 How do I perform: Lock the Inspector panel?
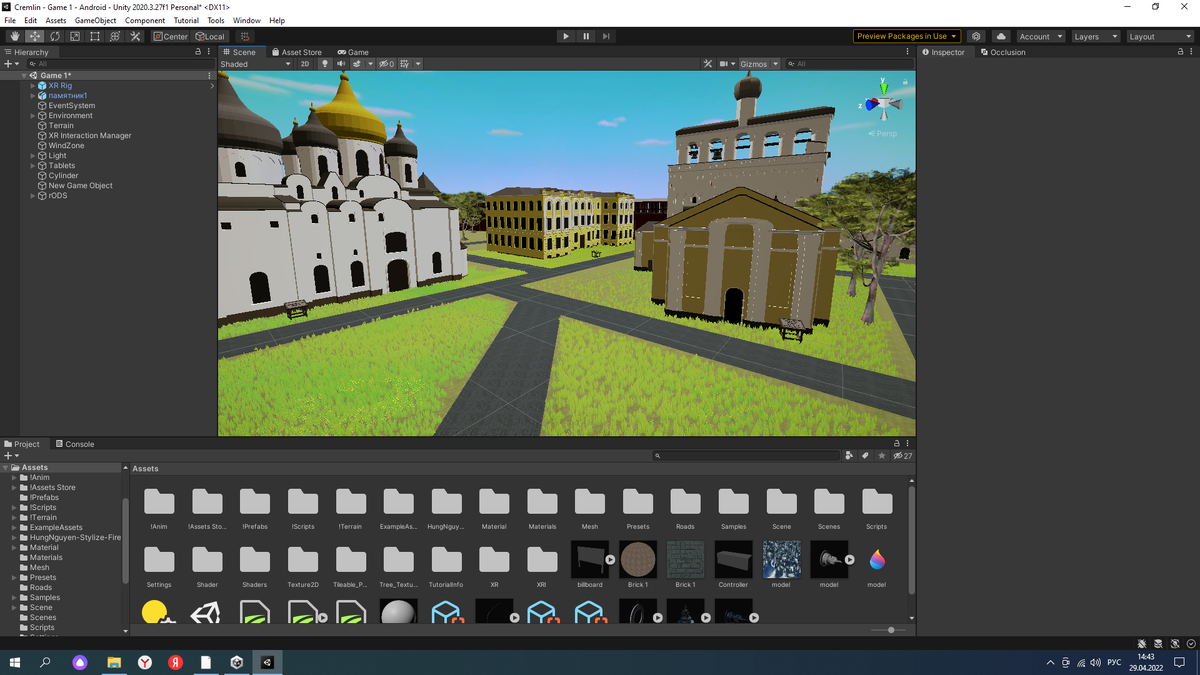[x=1181, y=52]
